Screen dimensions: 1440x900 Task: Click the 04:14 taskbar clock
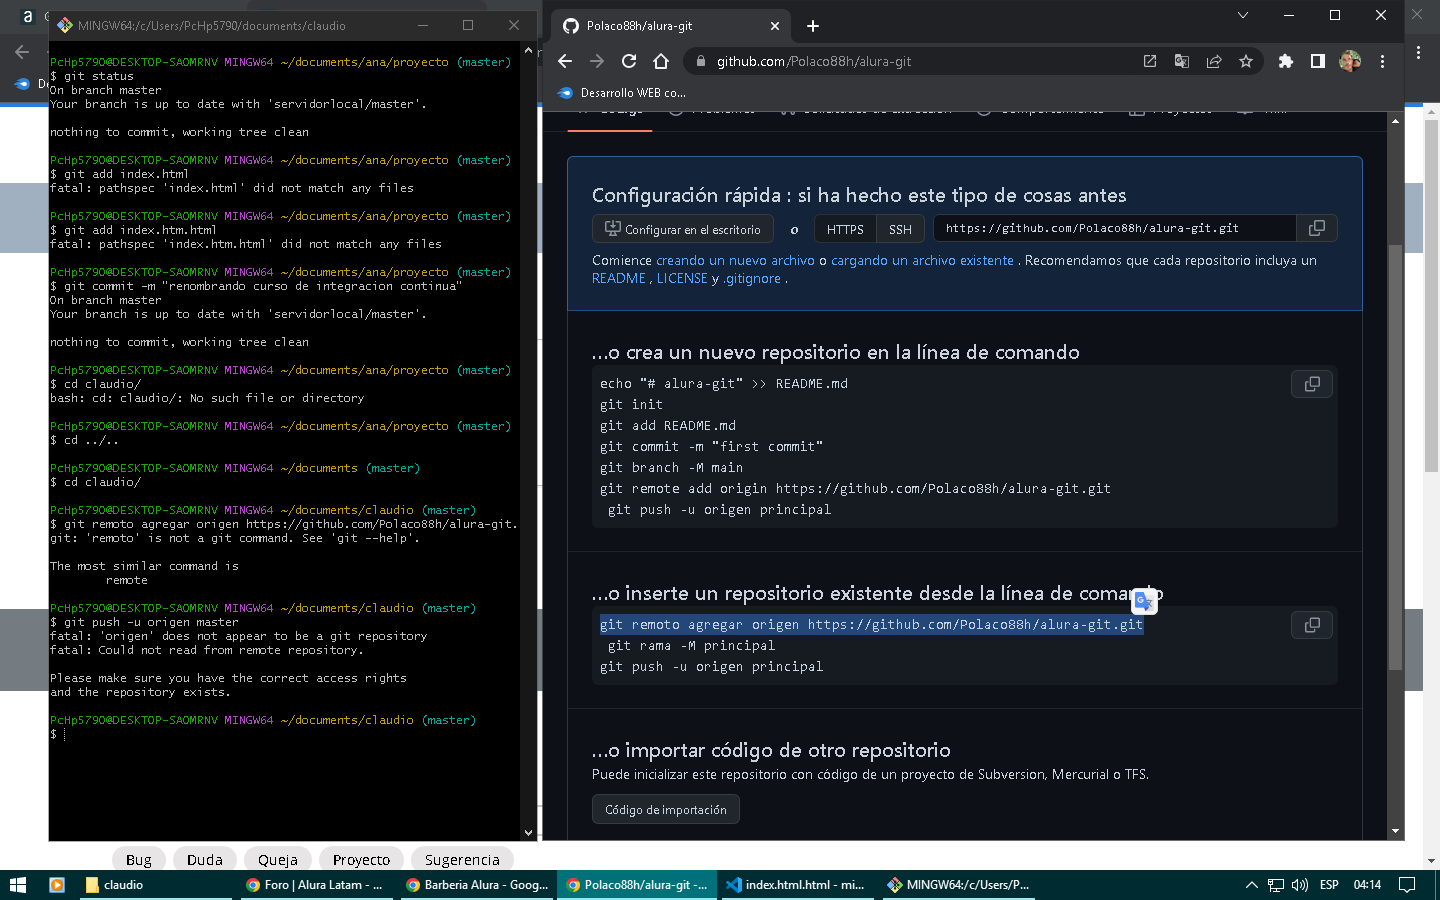tap(1367, 885)
